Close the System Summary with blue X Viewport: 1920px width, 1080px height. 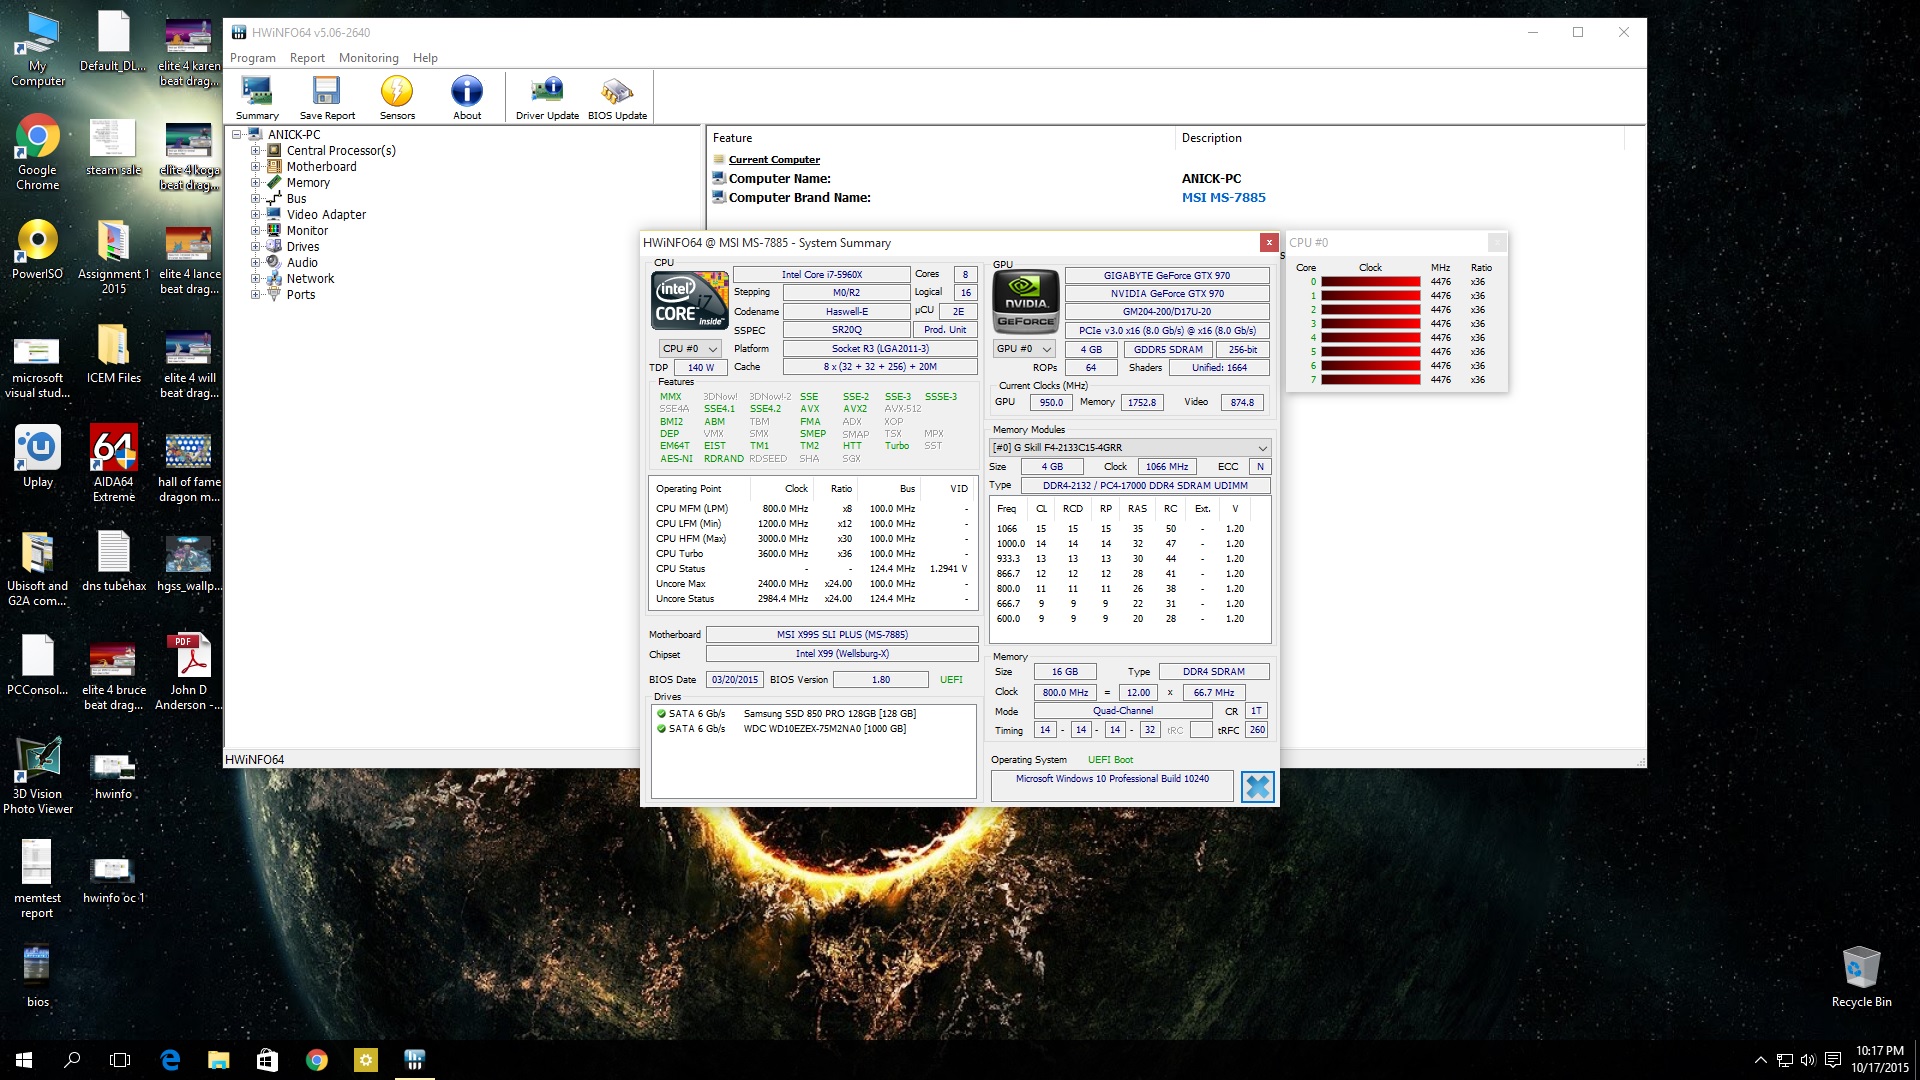coord(1257,787)
